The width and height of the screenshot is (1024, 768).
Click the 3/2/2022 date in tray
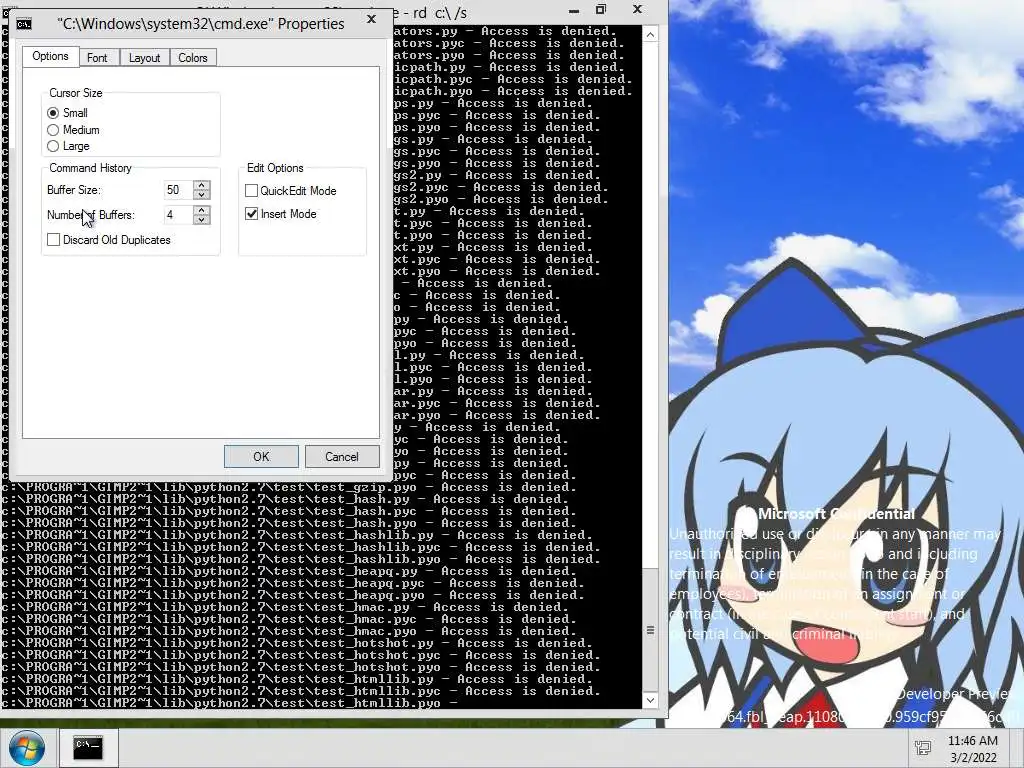click(x=973, y=758)
